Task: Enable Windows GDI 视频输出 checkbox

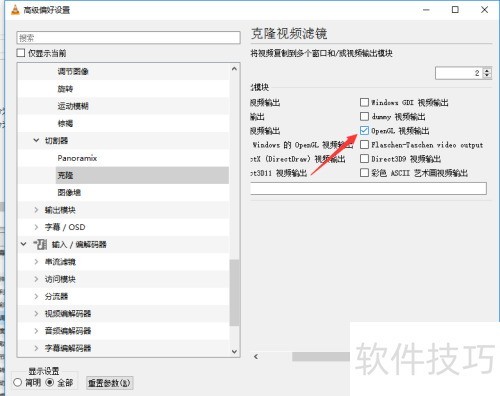Action: click(x=364, y=102)
